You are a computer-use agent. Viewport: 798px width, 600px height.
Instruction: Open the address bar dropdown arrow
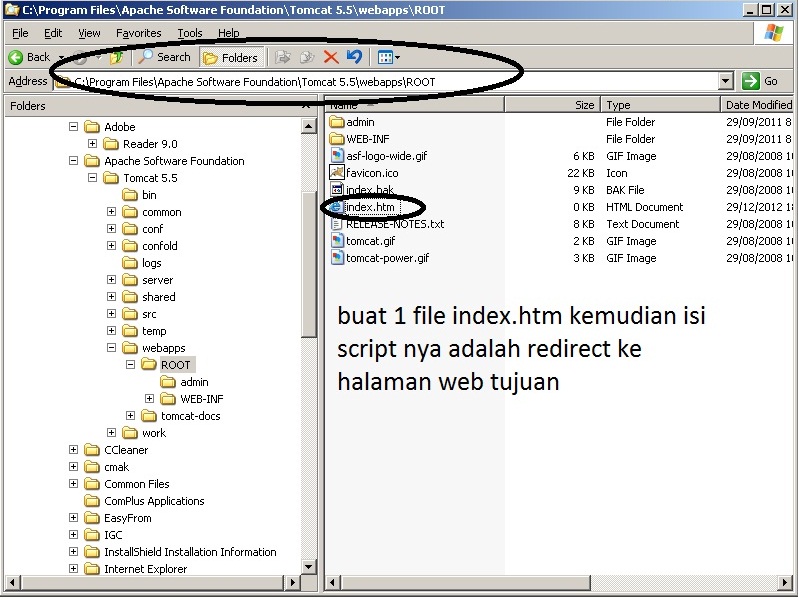pyautogui.click(x=726, y=81)
